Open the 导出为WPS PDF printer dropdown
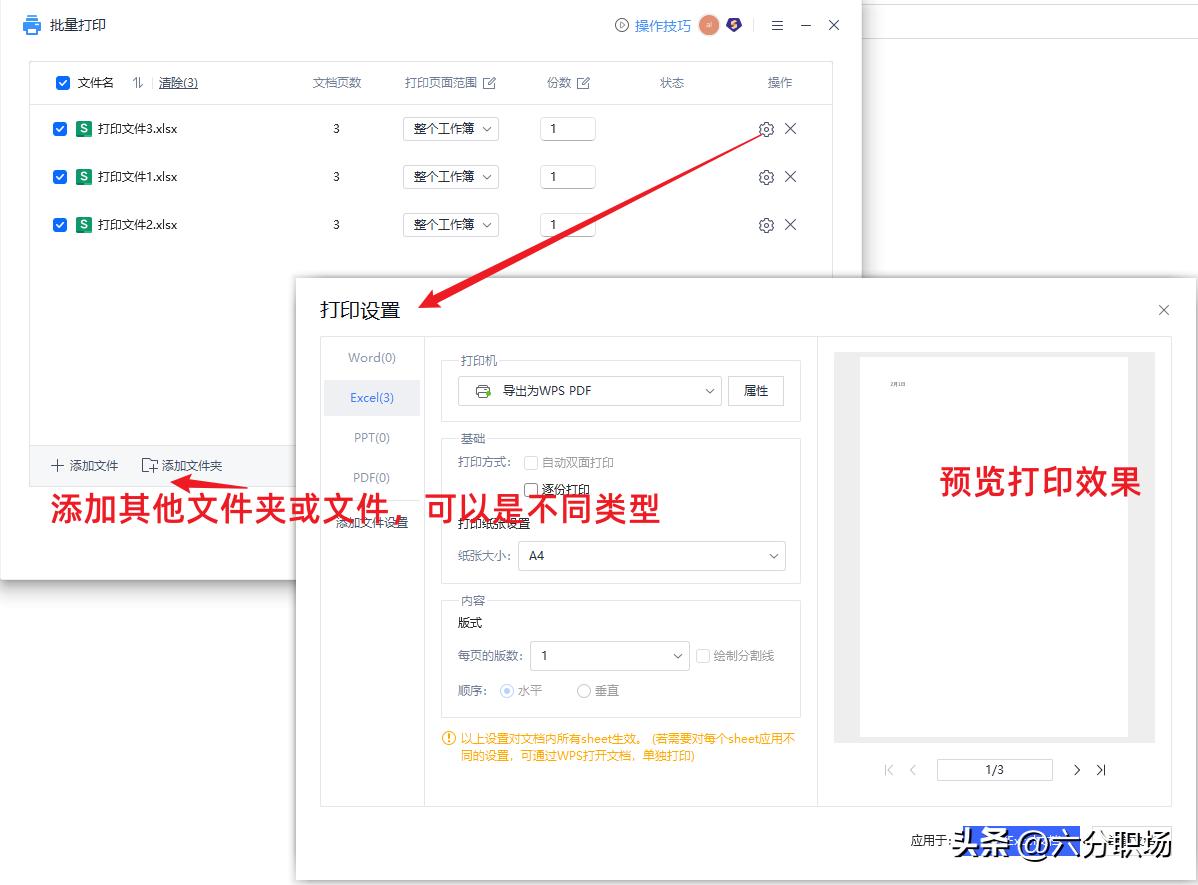 [x=588, y=390]
